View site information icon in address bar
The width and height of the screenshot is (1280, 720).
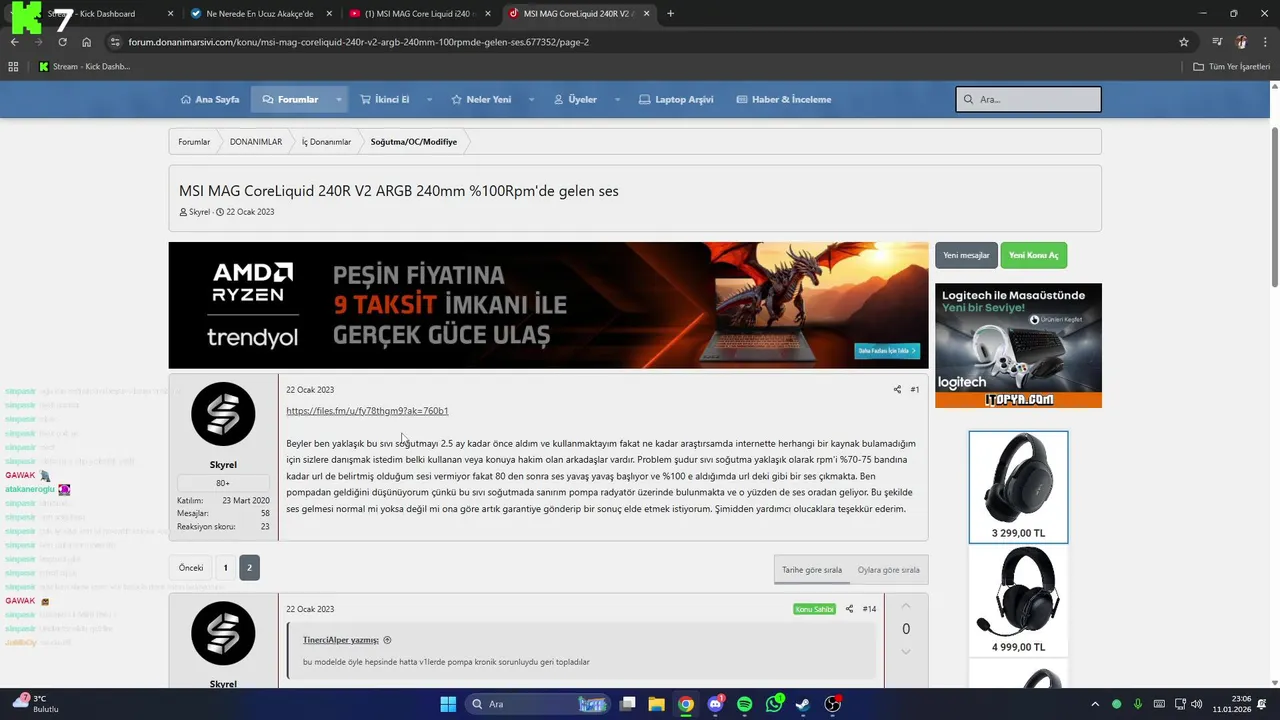pos(115,42)
